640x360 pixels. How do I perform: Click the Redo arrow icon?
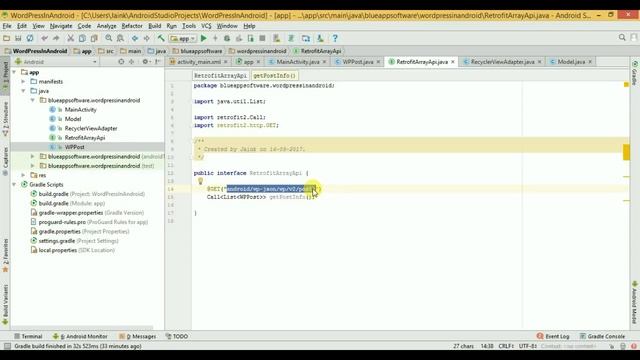point(56,38)
